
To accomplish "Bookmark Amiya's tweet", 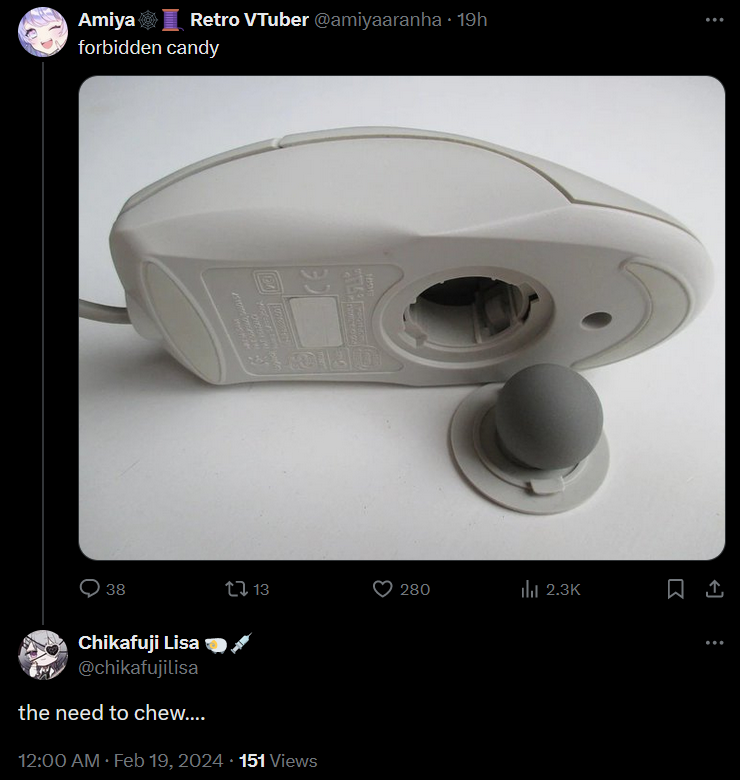I will coord(675,589).
